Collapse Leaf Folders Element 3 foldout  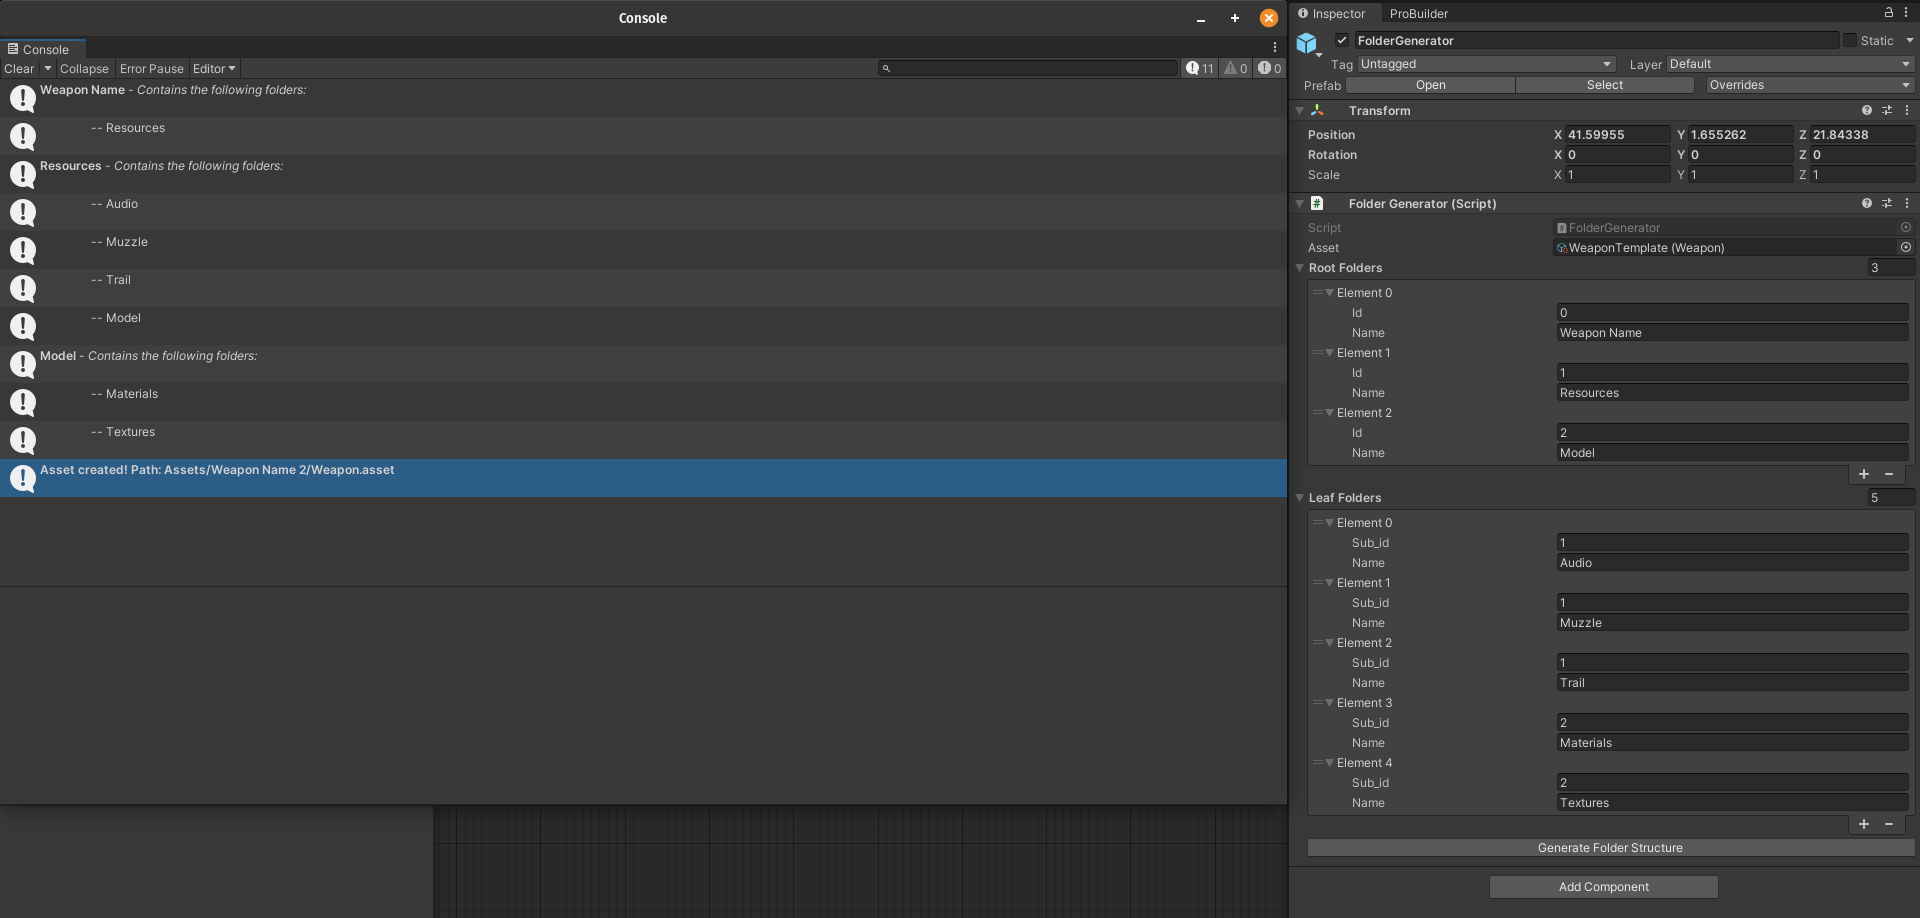tap(1330, 703)
